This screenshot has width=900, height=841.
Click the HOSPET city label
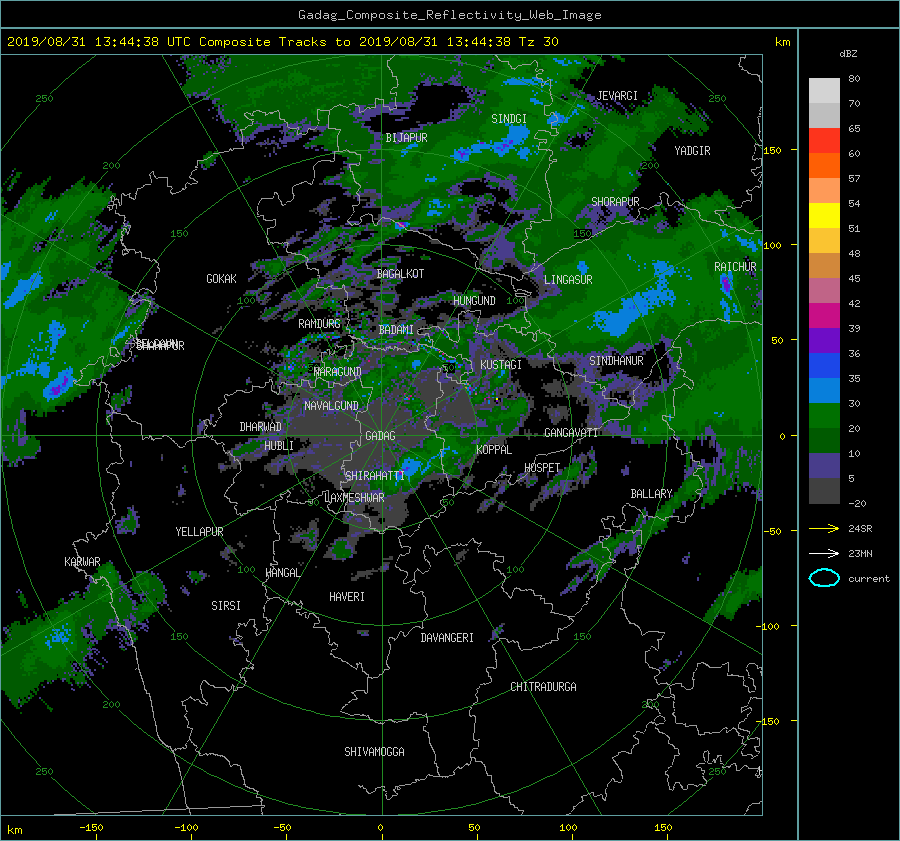[x=542, y=468]
